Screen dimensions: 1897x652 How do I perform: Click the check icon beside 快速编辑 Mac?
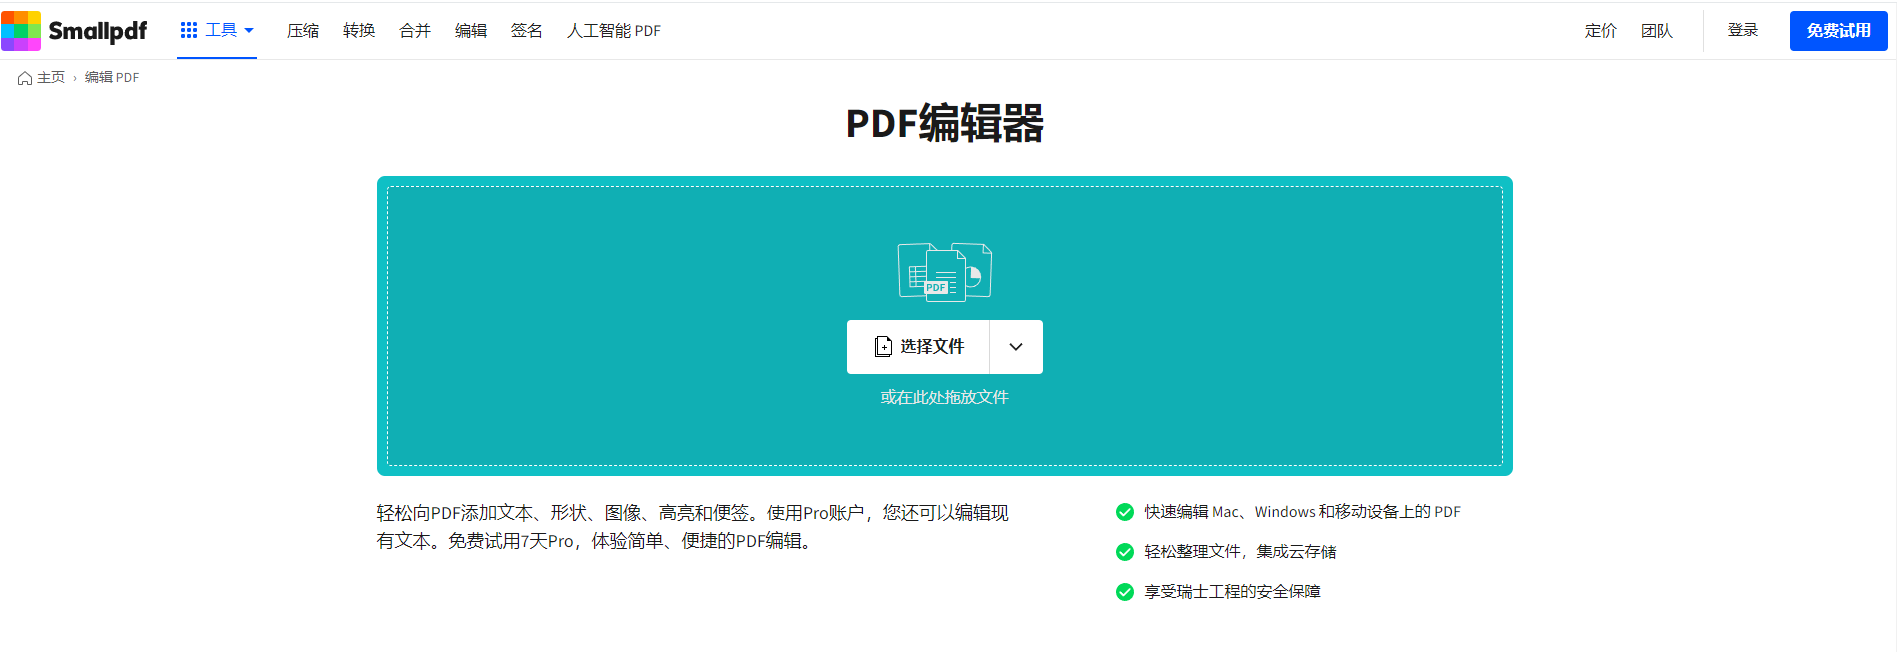[1125, 512]
